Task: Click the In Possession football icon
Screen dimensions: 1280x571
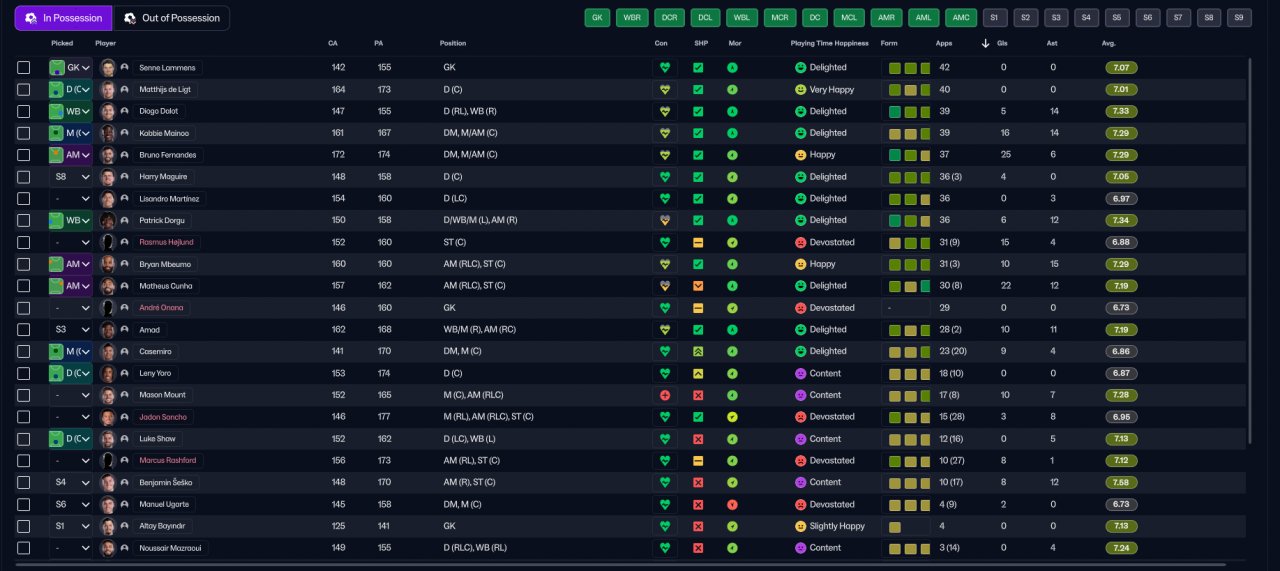Action: 31,18
